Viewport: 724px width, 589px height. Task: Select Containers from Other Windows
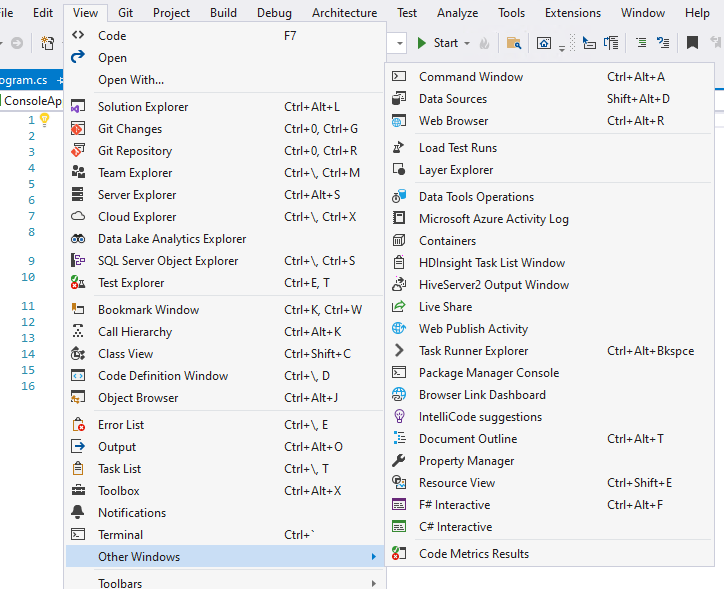coord(549,240)
